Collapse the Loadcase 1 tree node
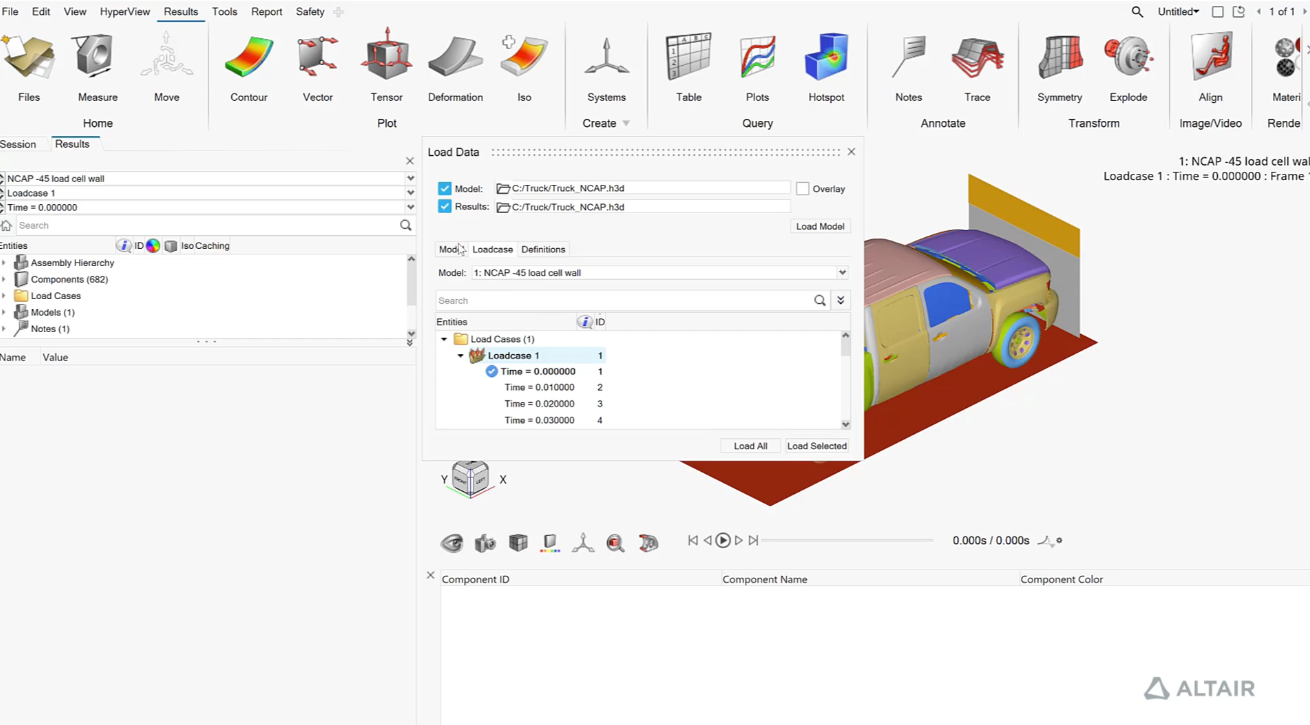Image resolution: width=1310 pixels, height=725 pixels. [461, 356]
